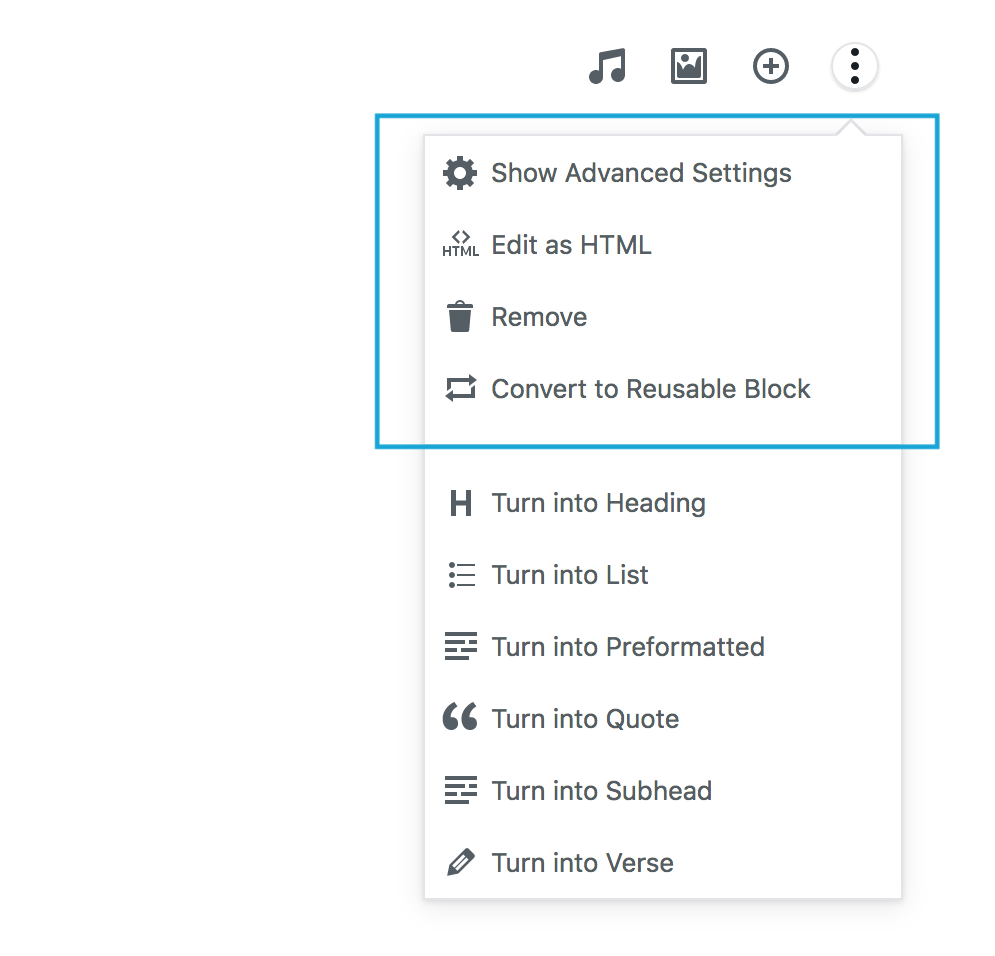The image size is (995, 956).
Task: Click the pencil icon next to Turn into Verse
Action: pyautogui.click(x=460, y=862)
